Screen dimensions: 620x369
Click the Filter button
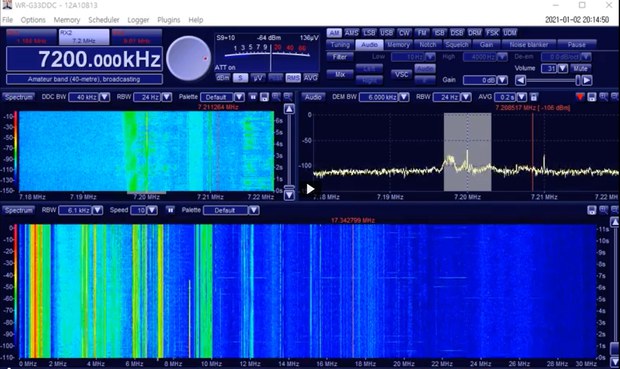point(340,57)
